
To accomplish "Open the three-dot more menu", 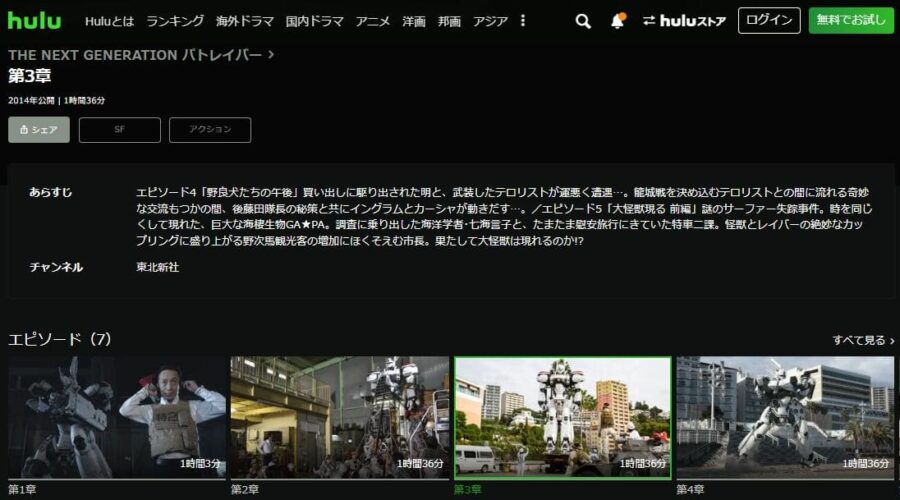I will click(x=522, y=21).
